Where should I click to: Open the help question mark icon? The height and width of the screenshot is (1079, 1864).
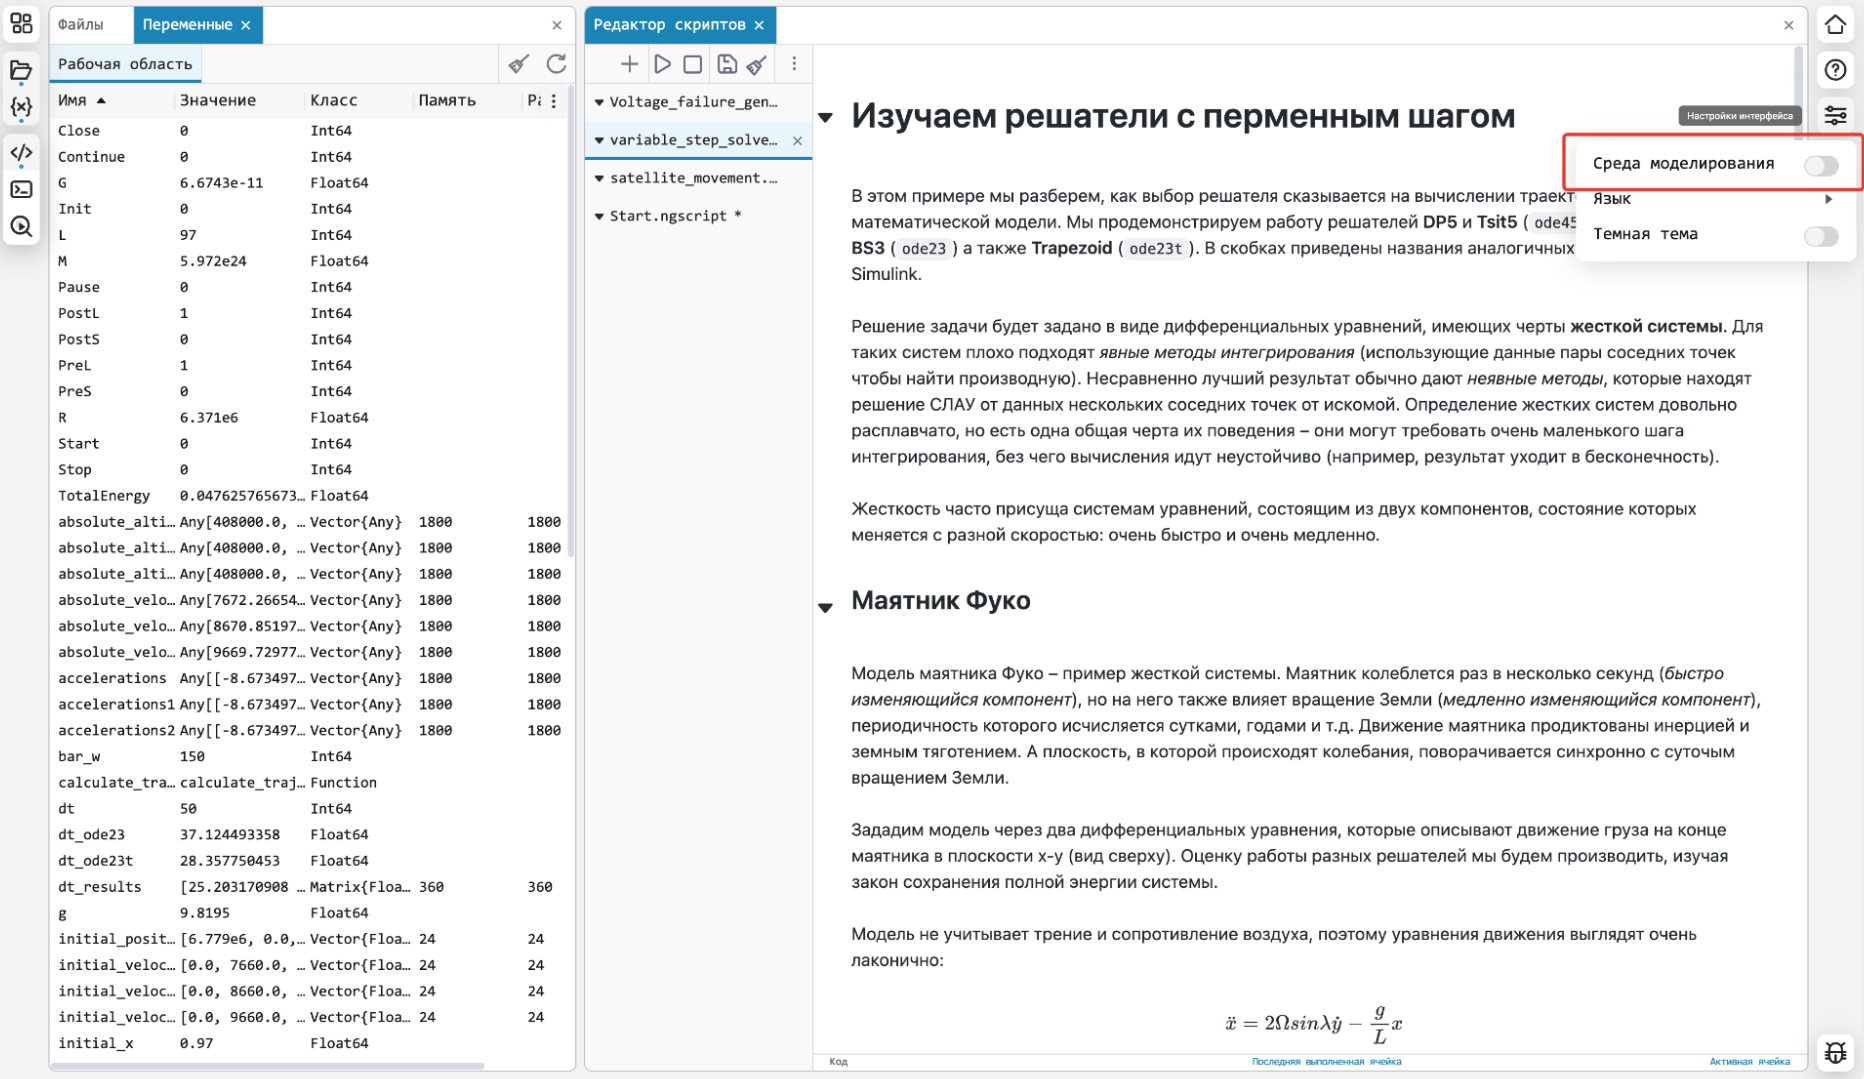pyautogui.click(x=1835, y=70)
